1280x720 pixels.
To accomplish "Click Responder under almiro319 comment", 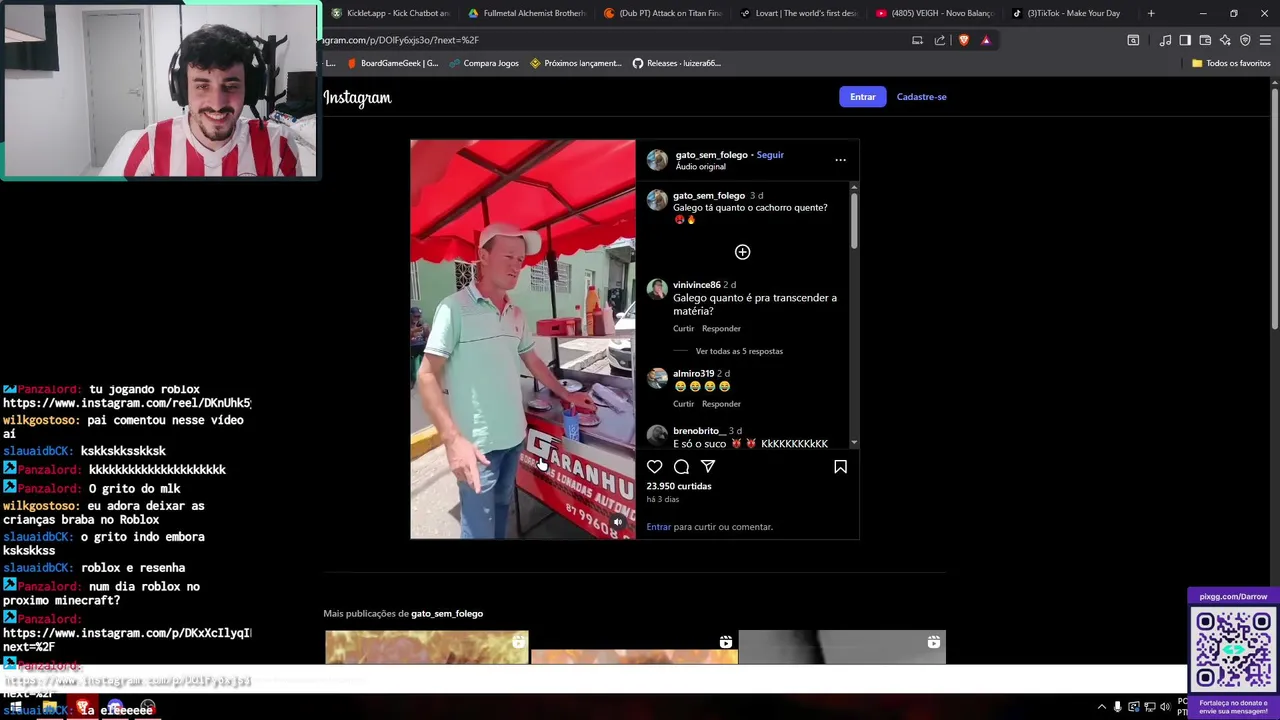I will (x=721, y=404).
